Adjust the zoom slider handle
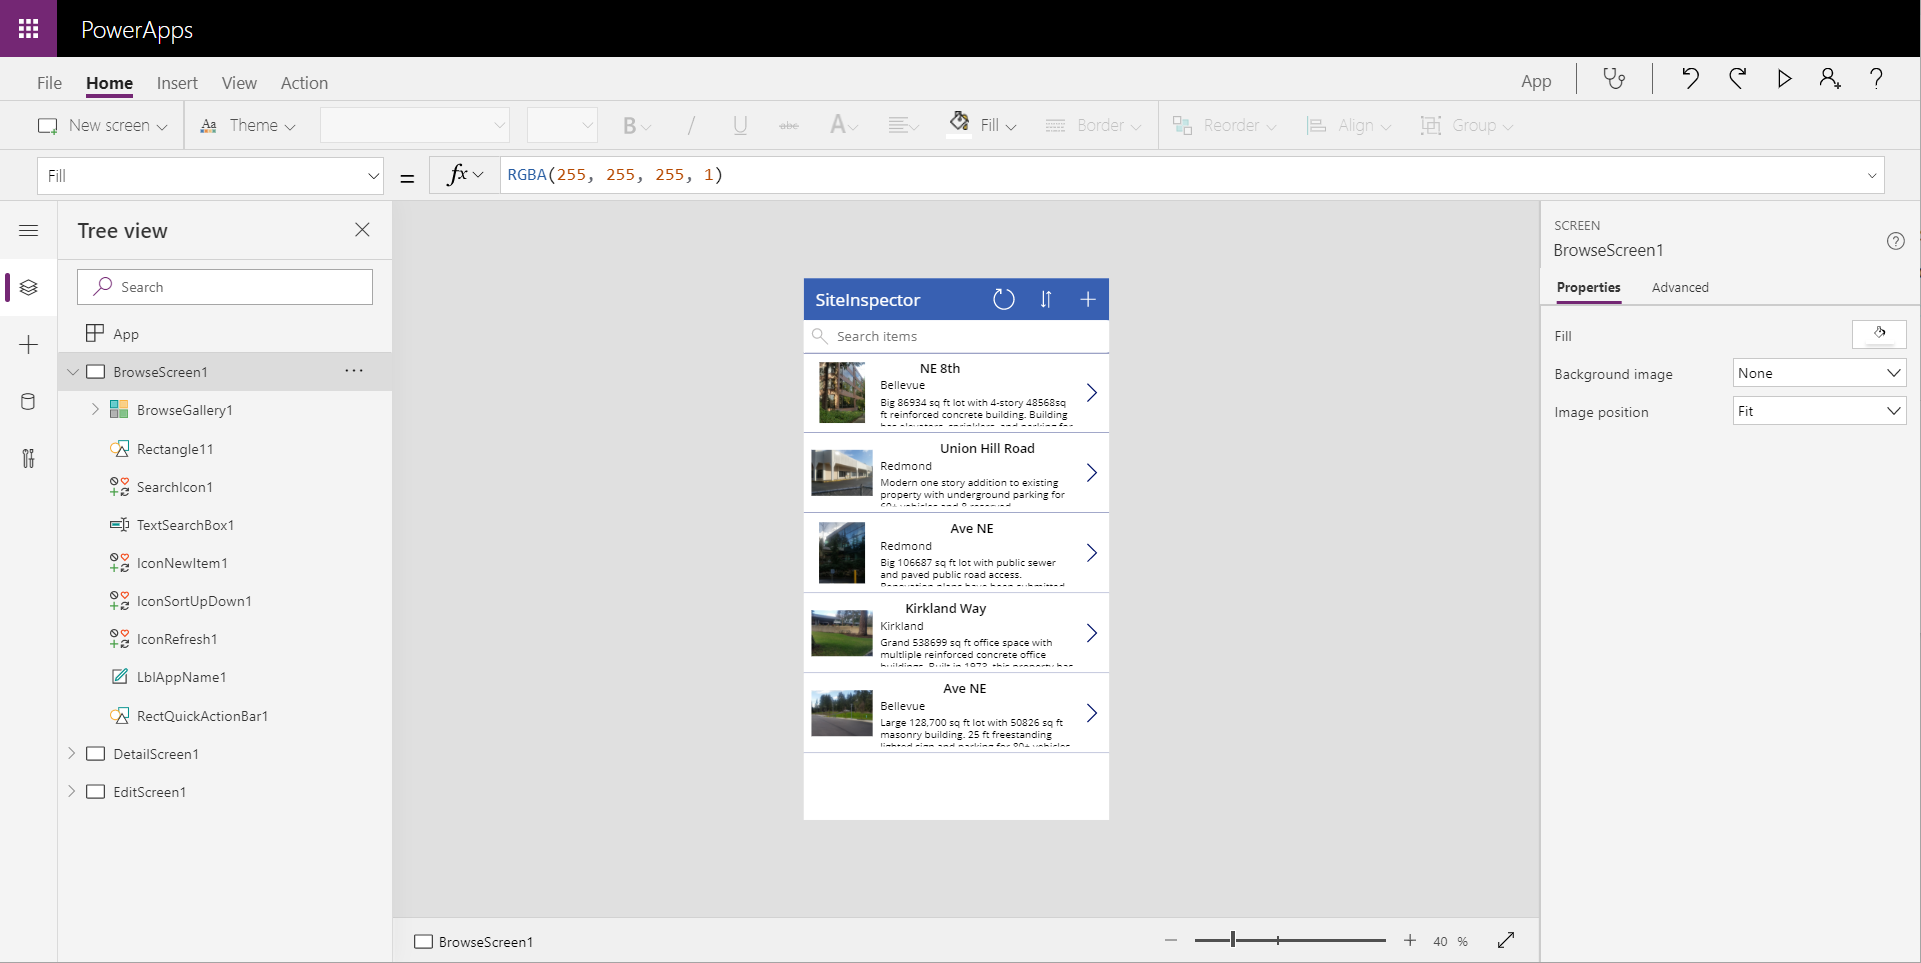Image resolution: width=1921 pixels, height=963 pixels. [x=1233, y=940]
